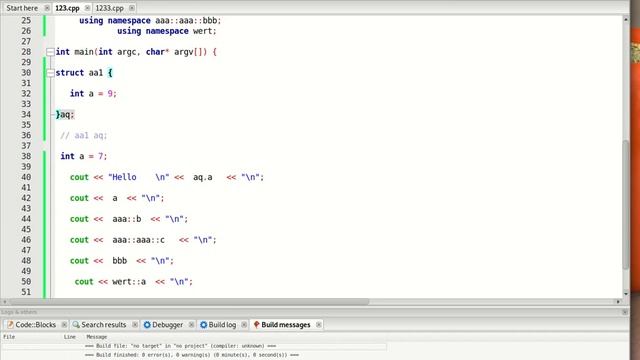
Task: Click the Build log gear icon
Action: (203, 324)
